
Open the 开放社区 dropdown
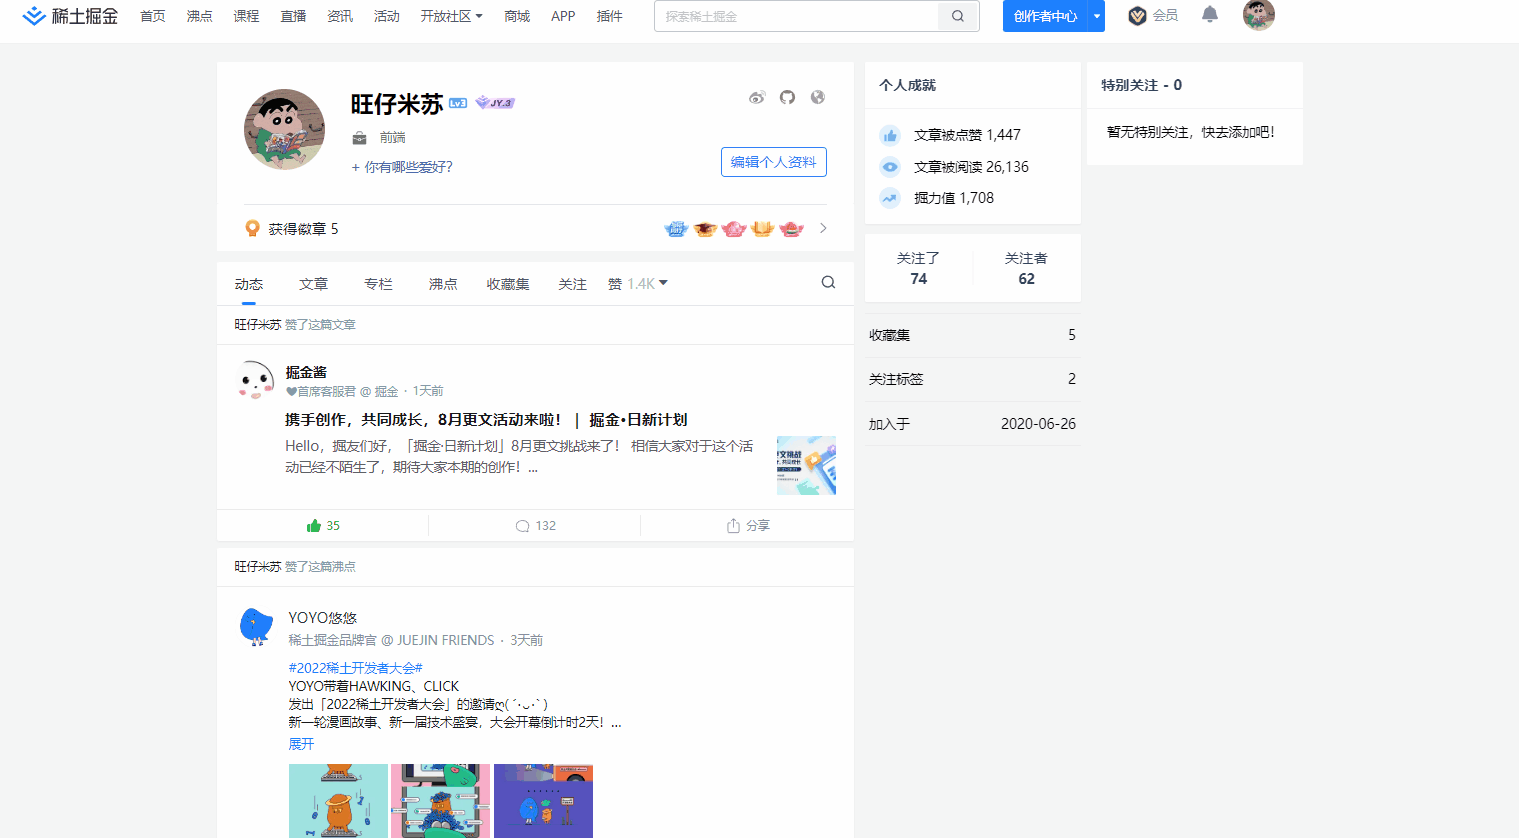click(451, 16)
